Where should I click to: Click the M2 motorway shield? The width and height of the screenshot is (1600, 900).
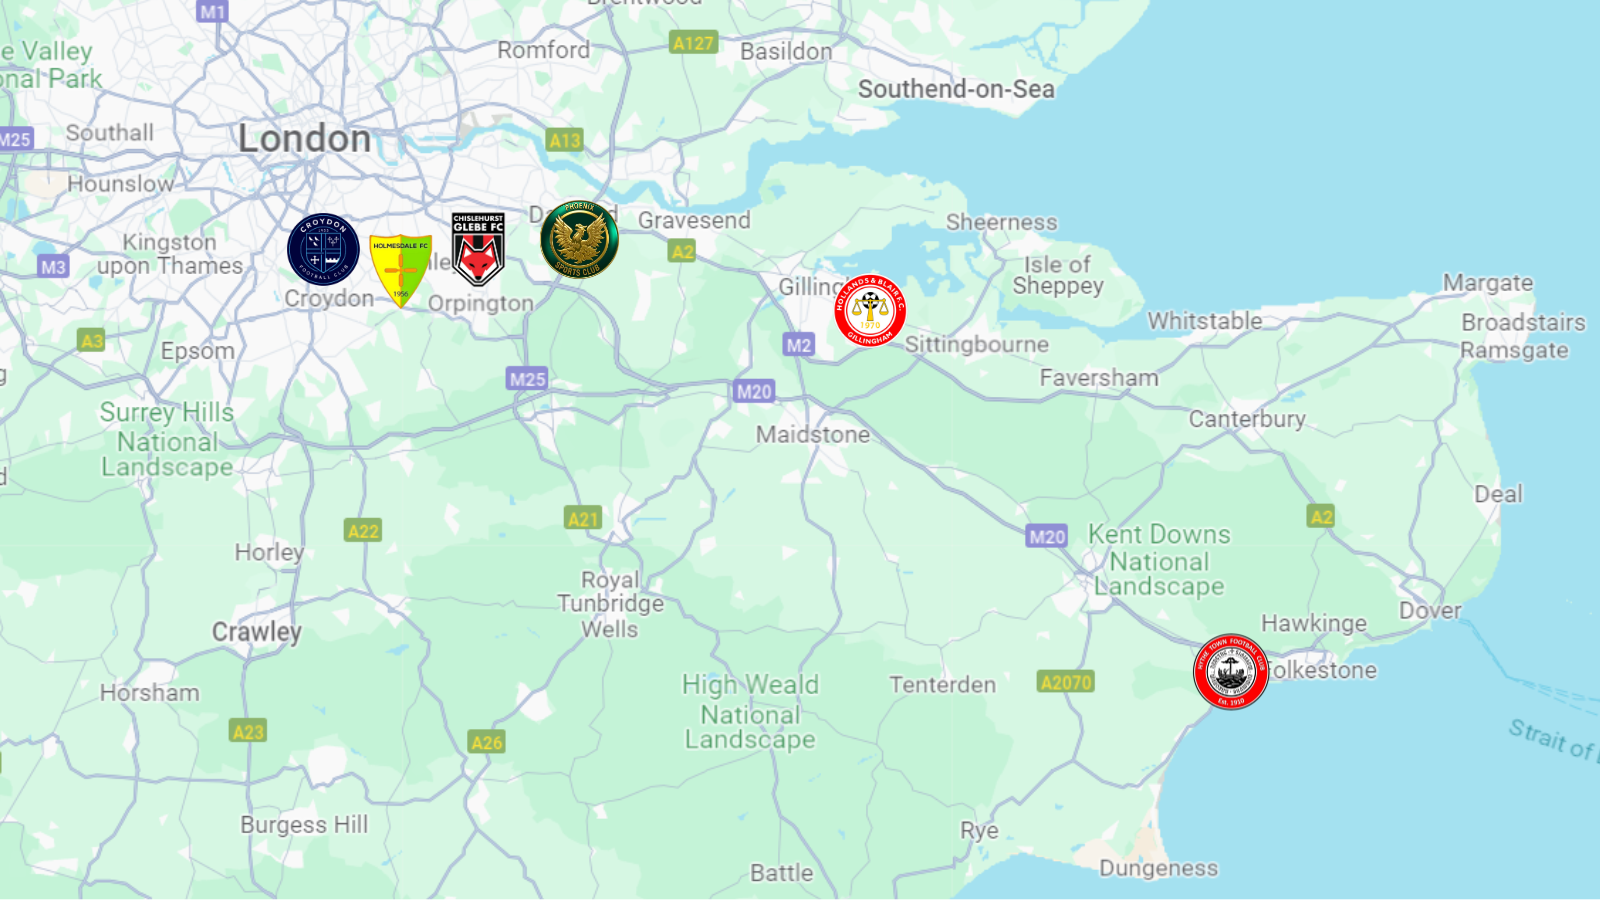(798, 345)
